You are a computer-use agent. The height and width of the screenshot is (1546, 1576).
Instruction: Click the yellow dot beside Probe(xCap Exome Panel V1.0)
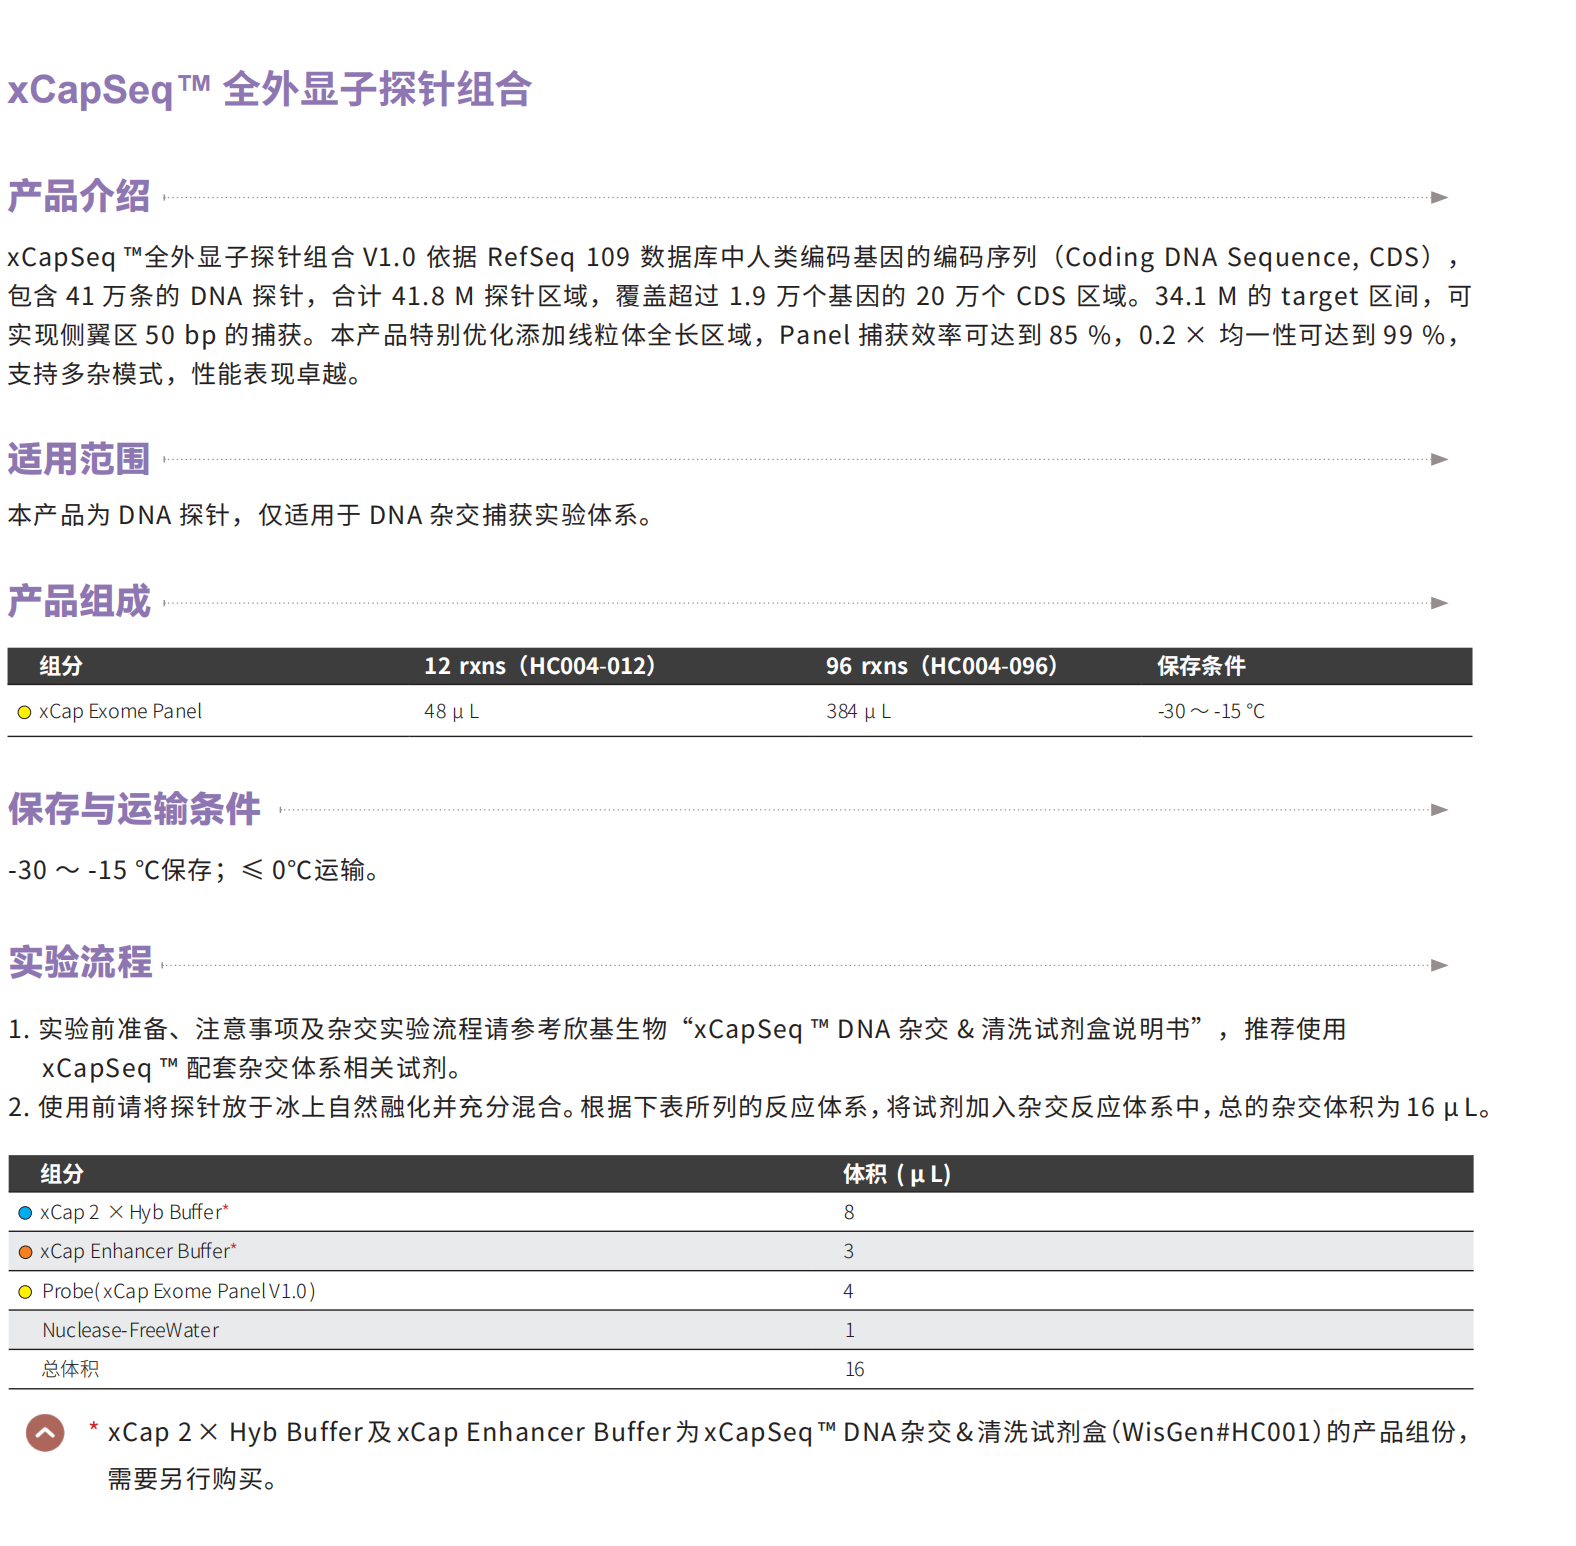pyautogui.click(x=26, y=1292)
